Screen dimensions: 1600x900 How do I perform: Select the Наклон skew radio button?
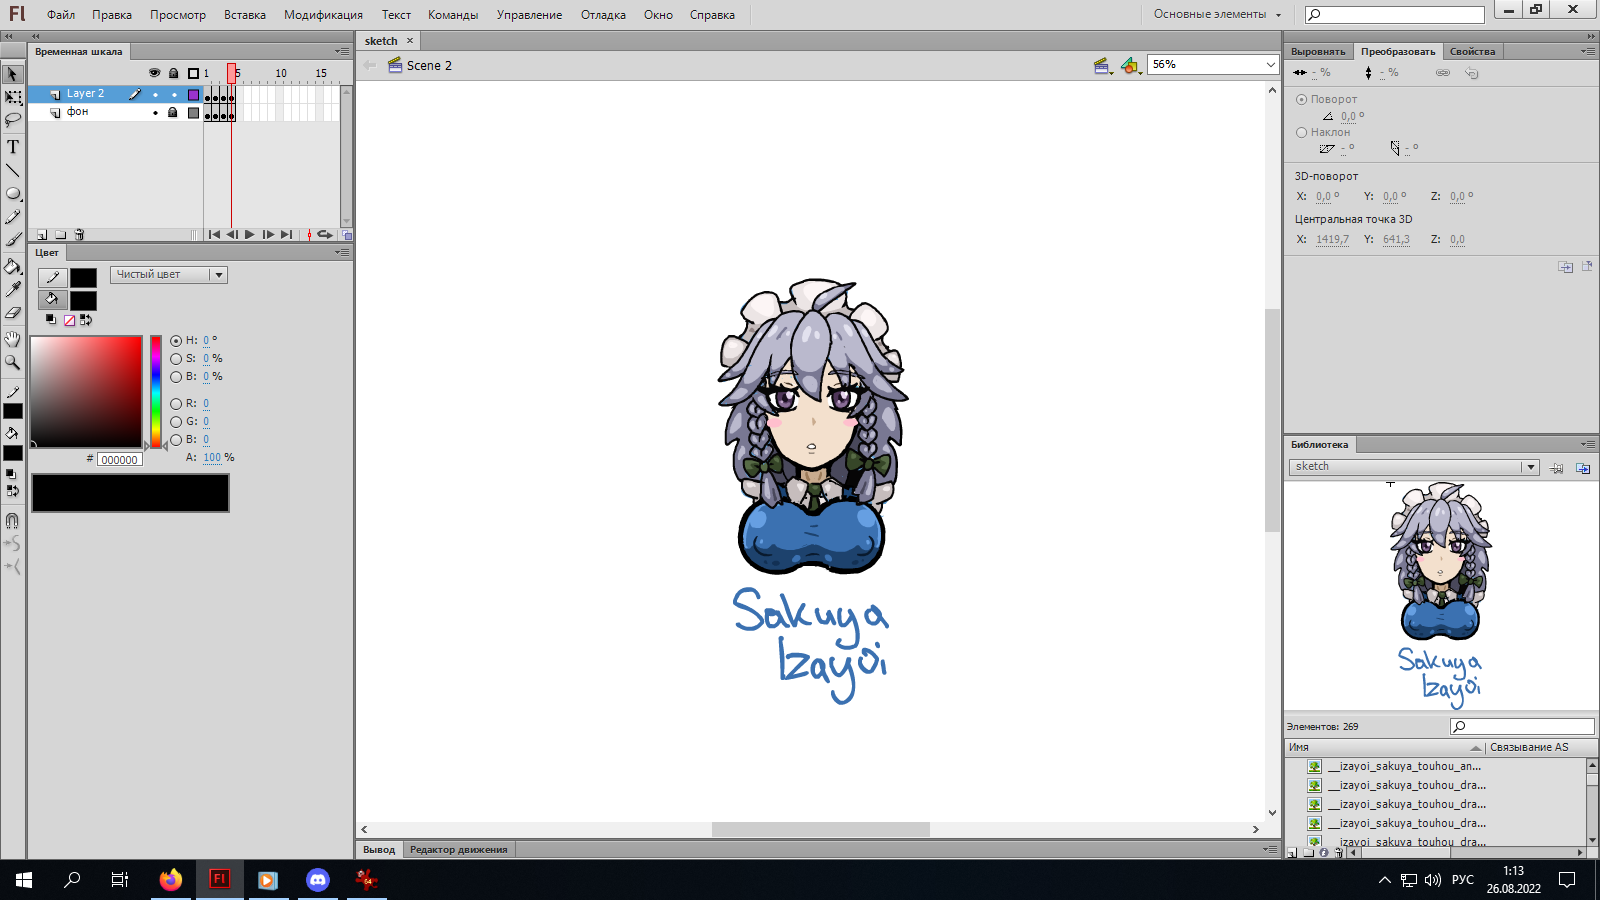click(x=1301, y=132)
